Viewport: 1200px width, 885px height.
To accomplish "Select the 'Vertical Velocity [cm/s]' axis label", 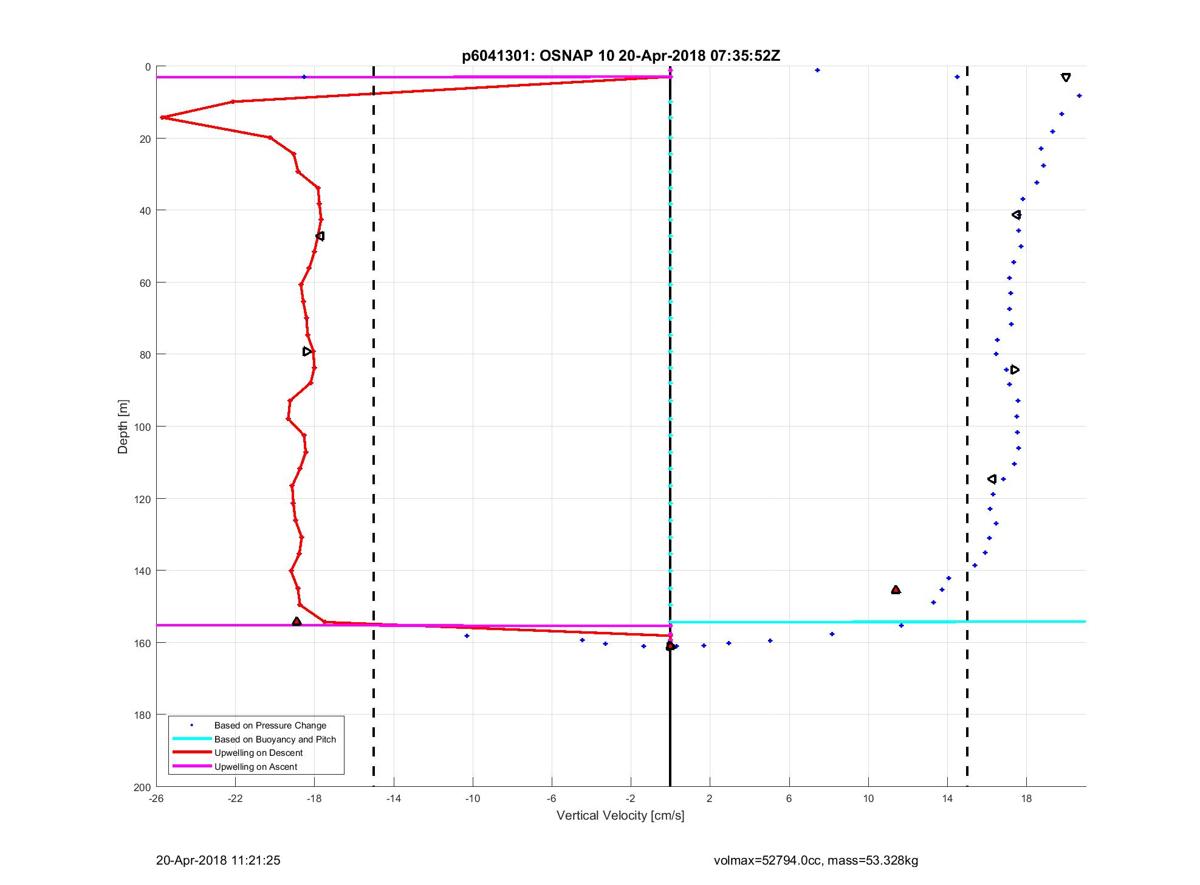I will 620,816.
